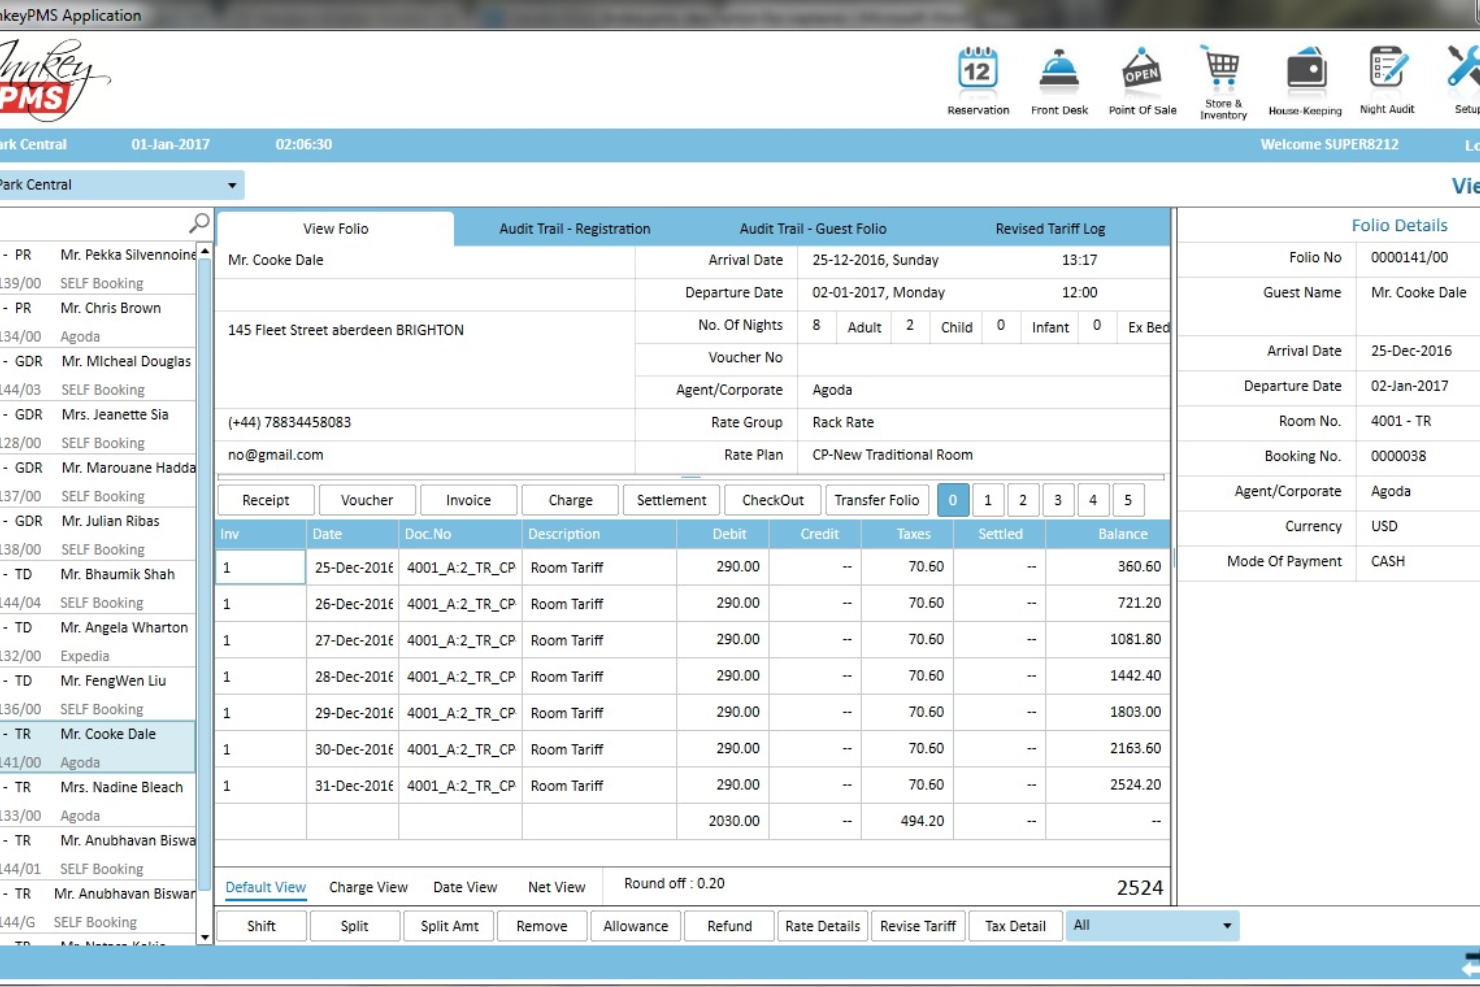
Task: Open Store & Inventory cart icon
Action: coord(1223,82)
